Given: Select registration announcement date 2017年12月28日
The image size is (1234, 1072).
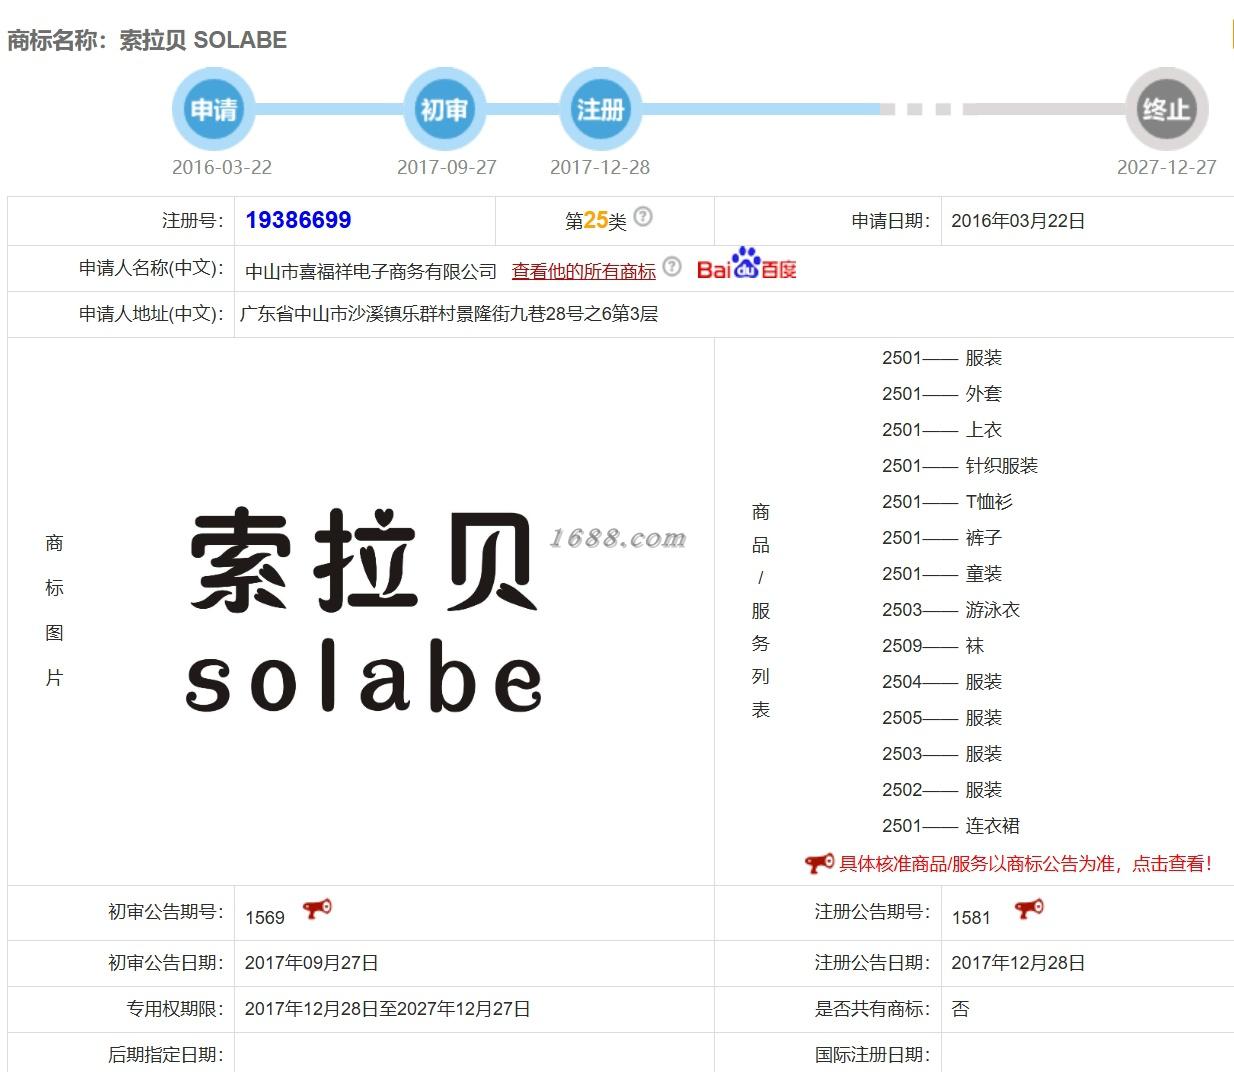Looking at the screenshot, I should tap(1018, 963).
